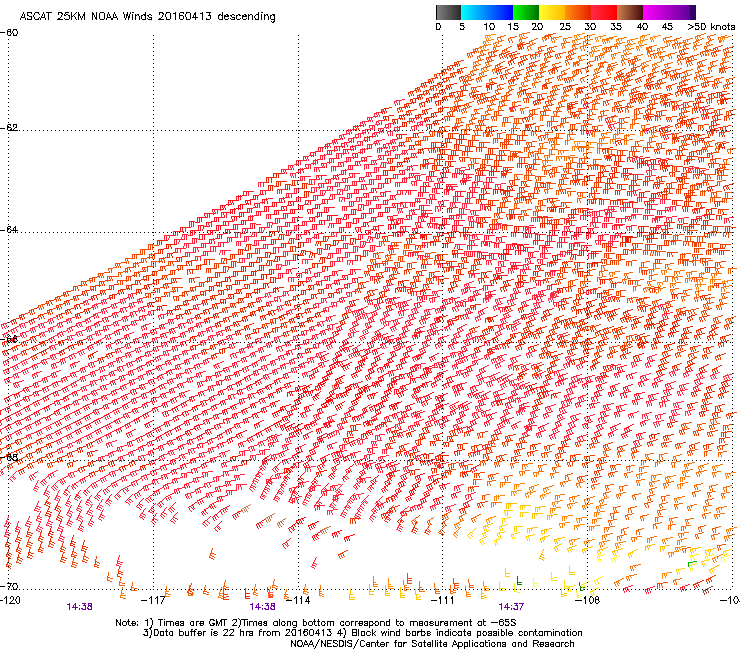This screenshot has height=650, width=740.
Task: Click the -66 latitude axis label
Action: point(9,339)
